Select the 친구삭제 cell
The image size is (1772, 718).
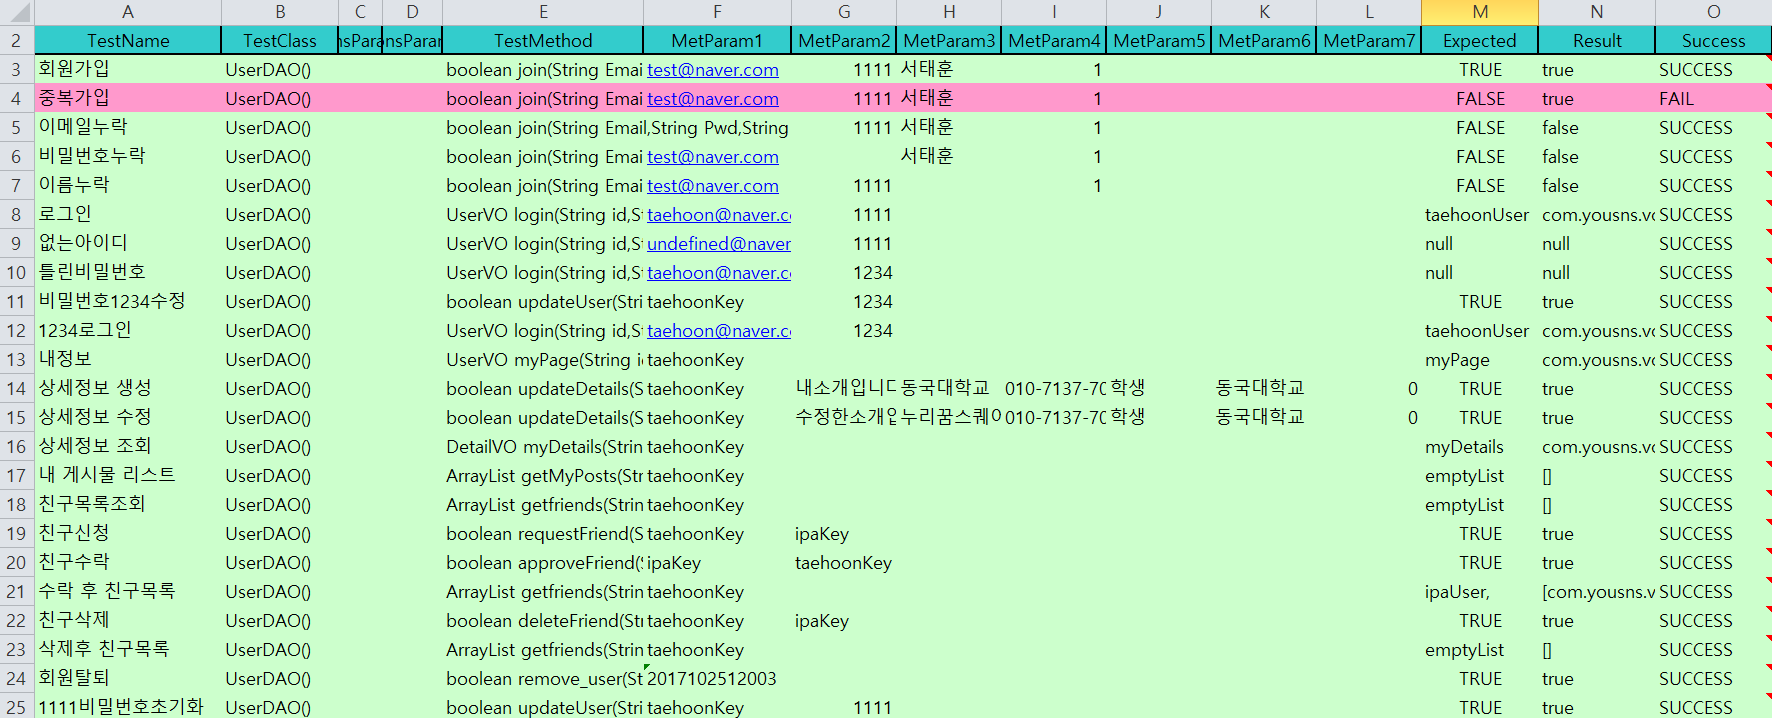[128, 621]
